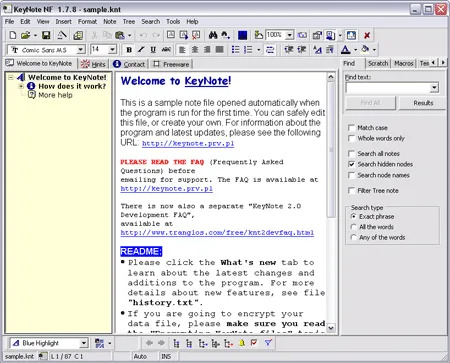Image resolution: width=450 pixels, height=363 pixels.
Task: Open the font color dropdown arrow
Action: (355, 50)
